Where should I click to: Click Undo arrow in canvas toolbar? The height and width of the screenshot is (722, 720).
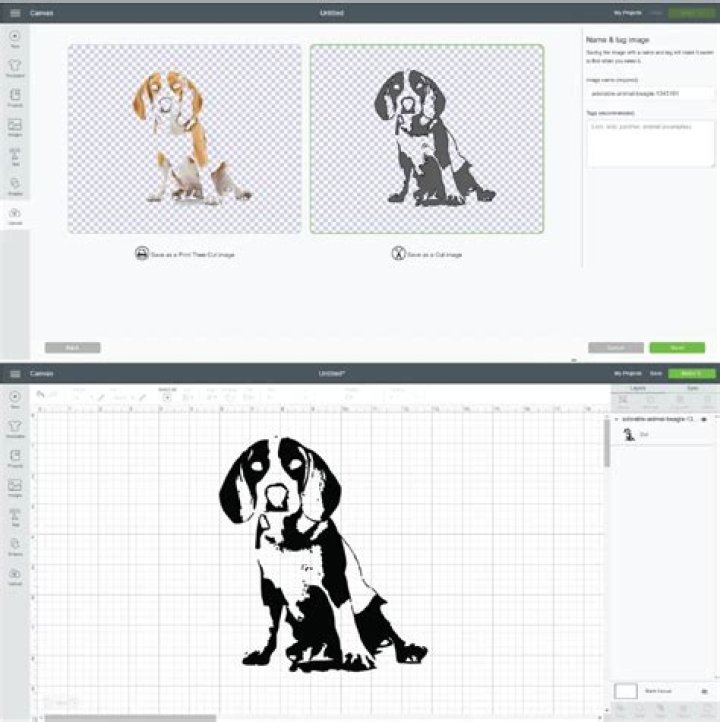point(41,394)
